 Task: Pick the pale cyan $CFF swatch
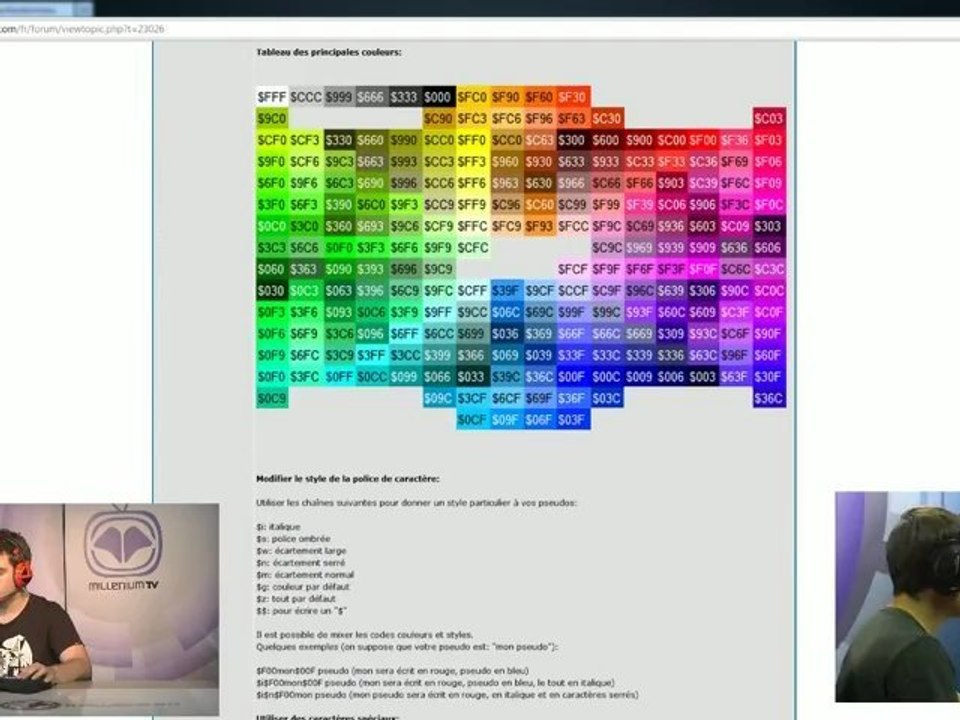471,290
